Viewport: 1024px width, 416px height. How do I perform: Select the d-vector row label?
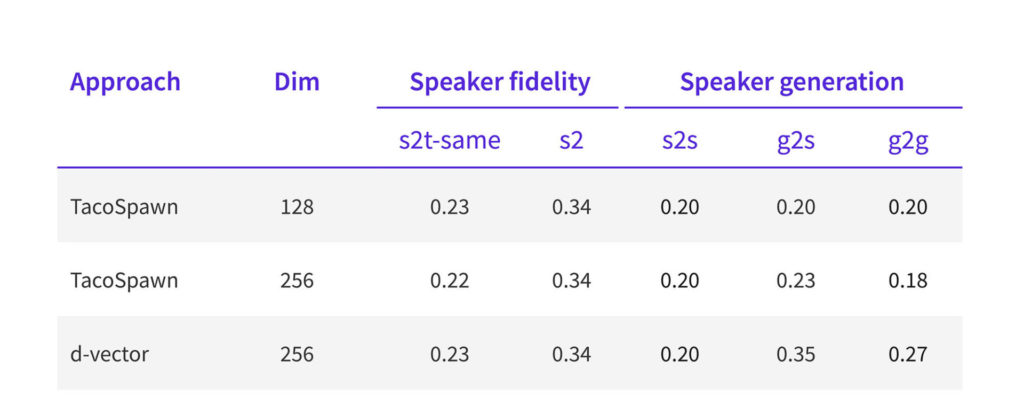[x=110, y=355]
